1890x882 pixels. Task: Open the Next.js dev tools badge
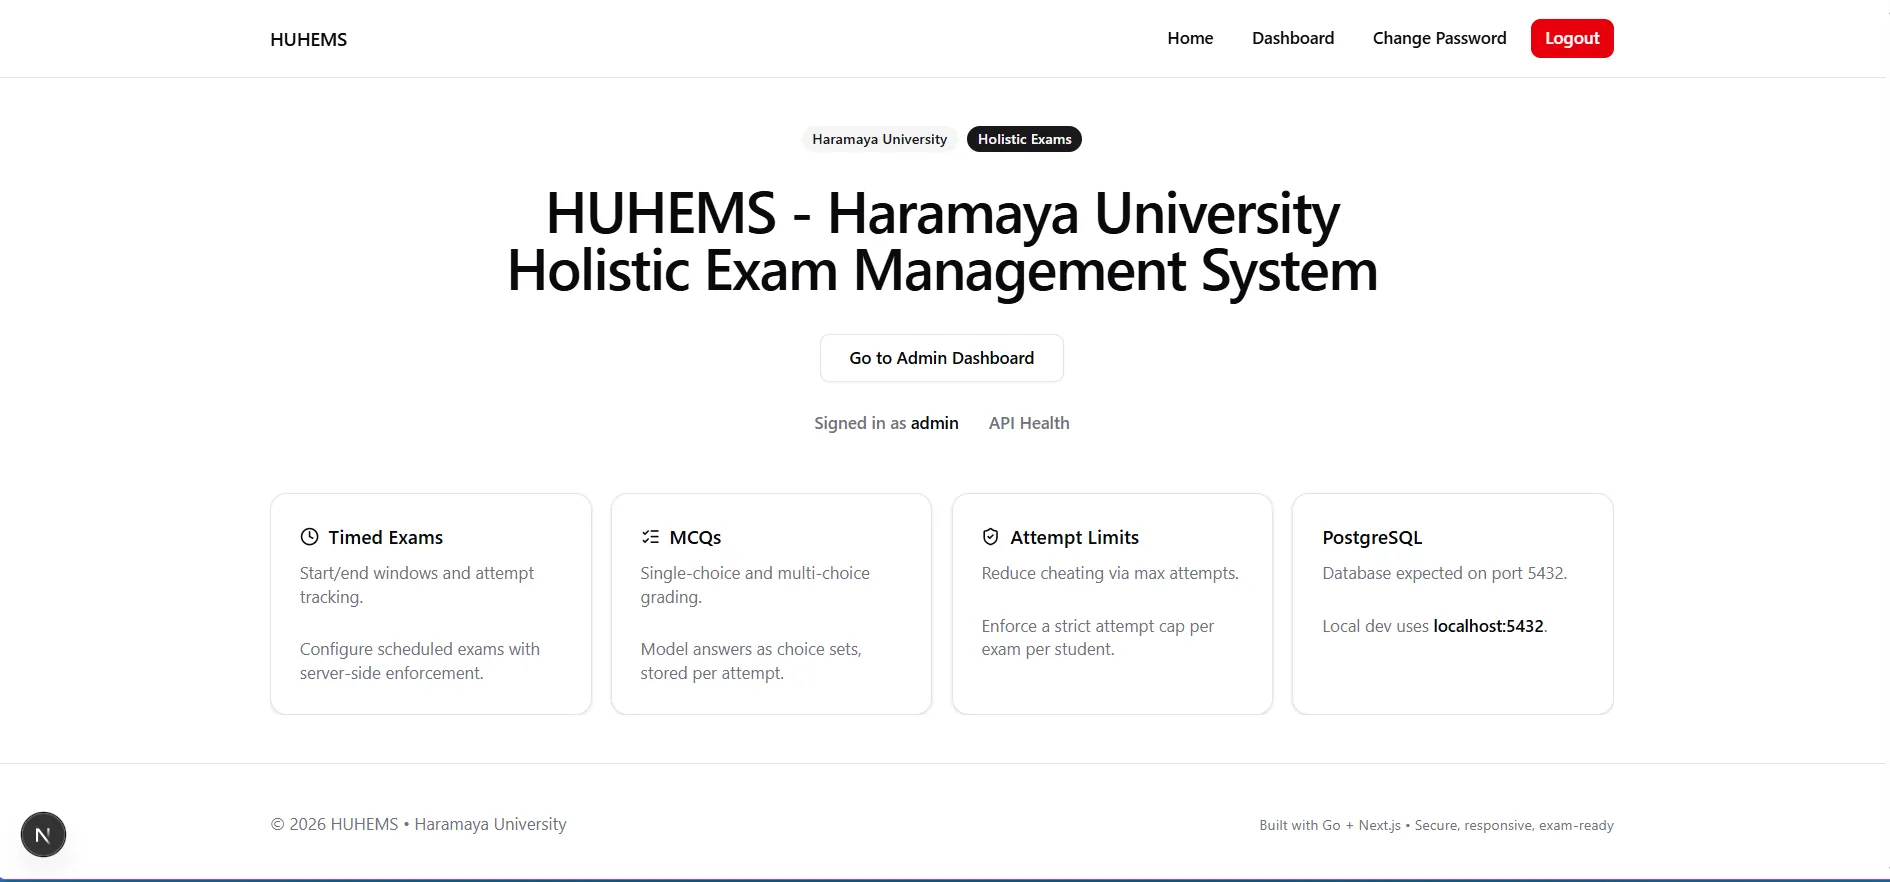[43, 835]
